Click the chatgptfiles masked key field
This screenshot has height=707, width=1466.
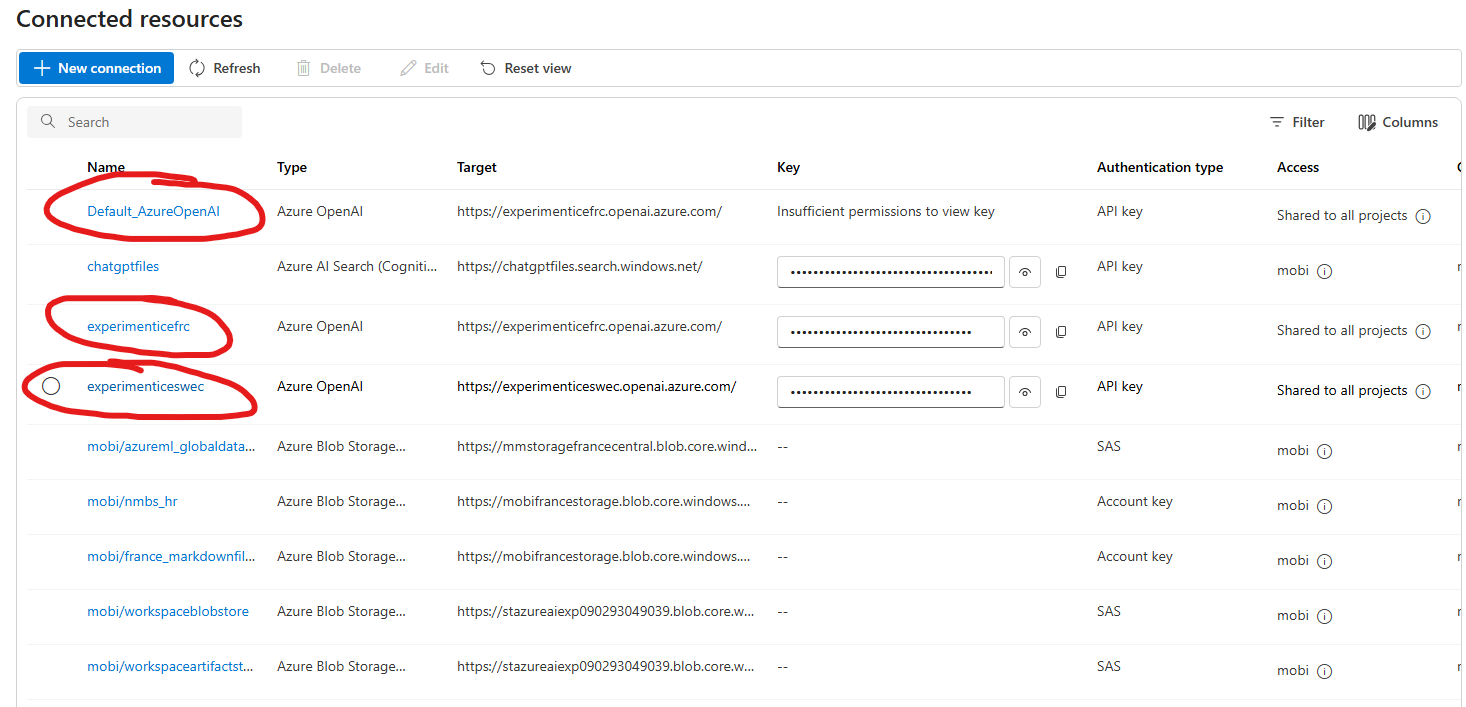(891, 272)
